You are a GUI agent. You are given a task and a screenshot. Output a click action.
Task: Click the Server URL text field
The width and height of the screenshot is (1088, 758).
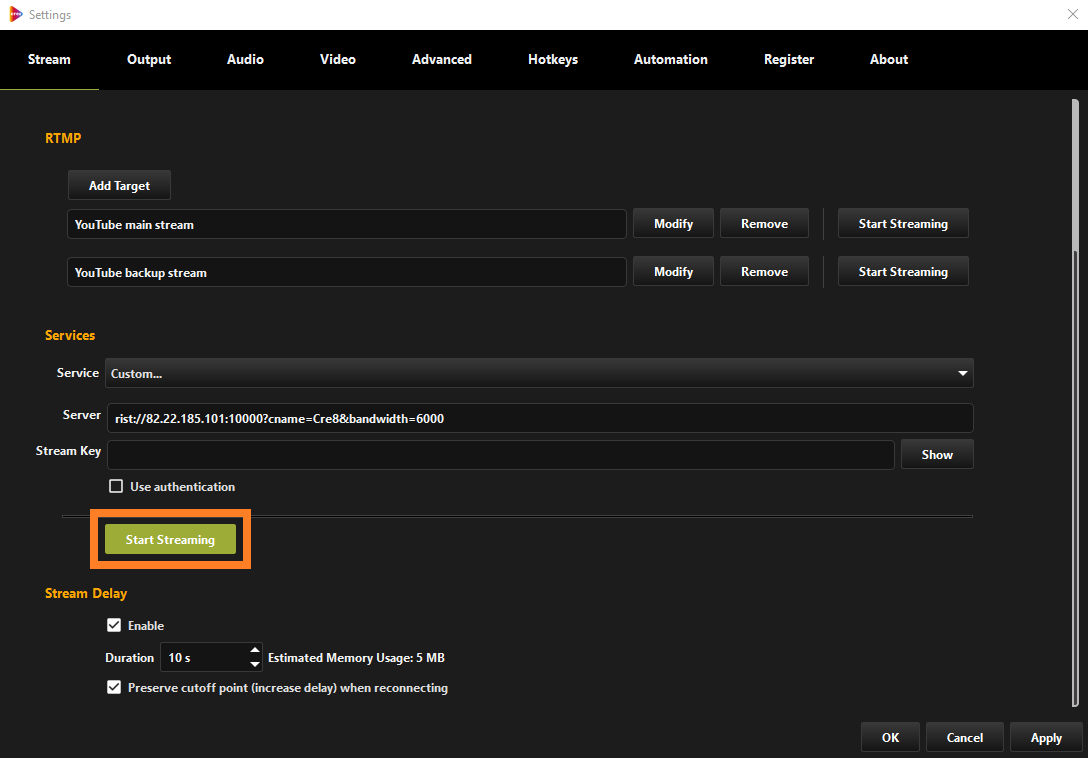[x=540, y=418]
